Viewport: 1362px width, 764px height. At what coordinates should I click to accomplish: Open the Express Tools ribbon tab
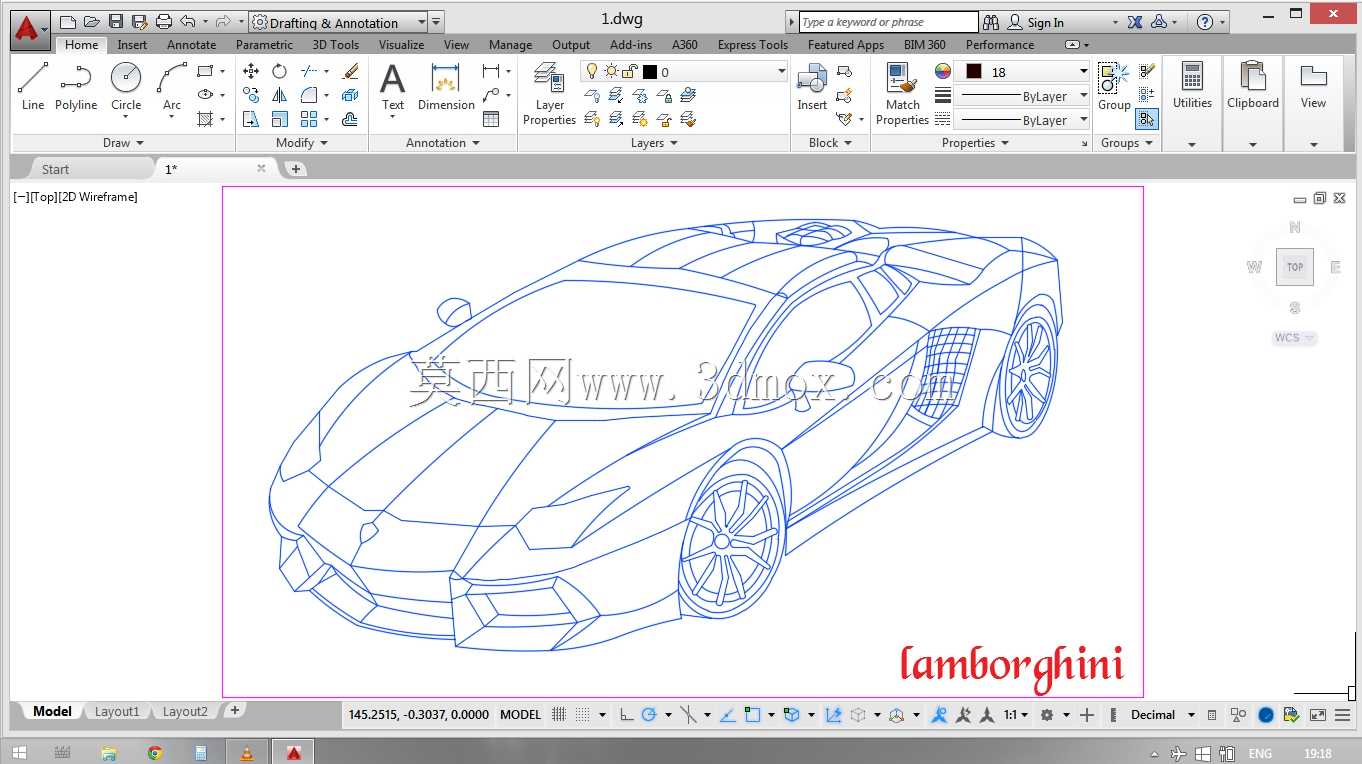point(752,44)
